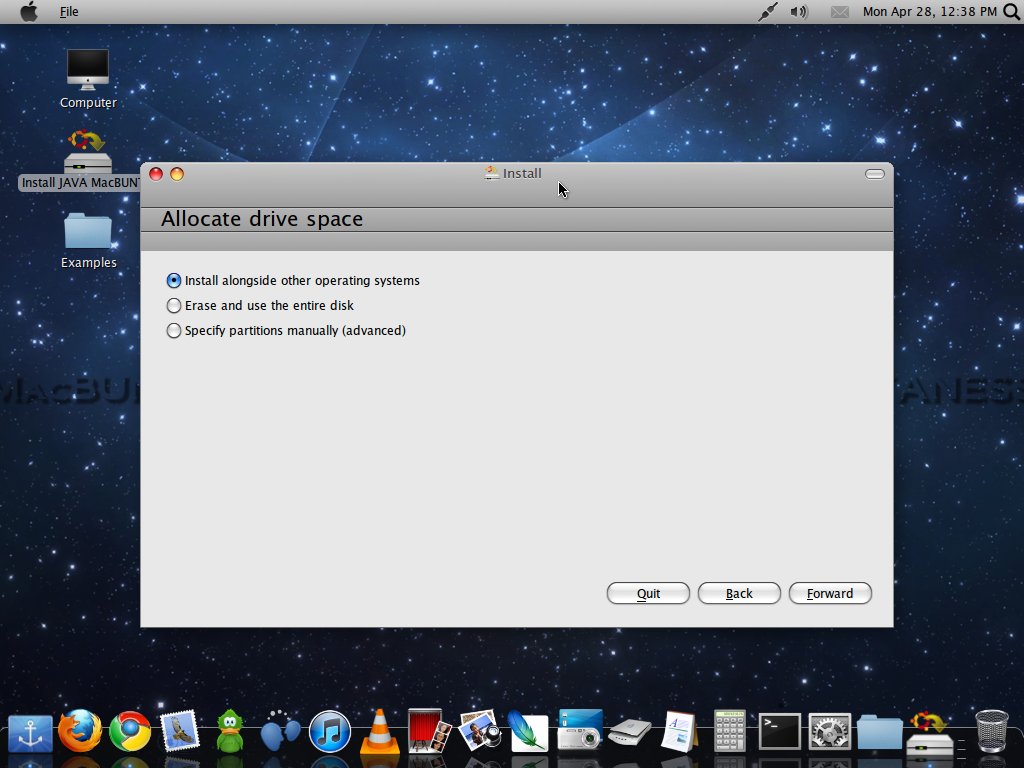Click the date and time in menu bar

929,12
